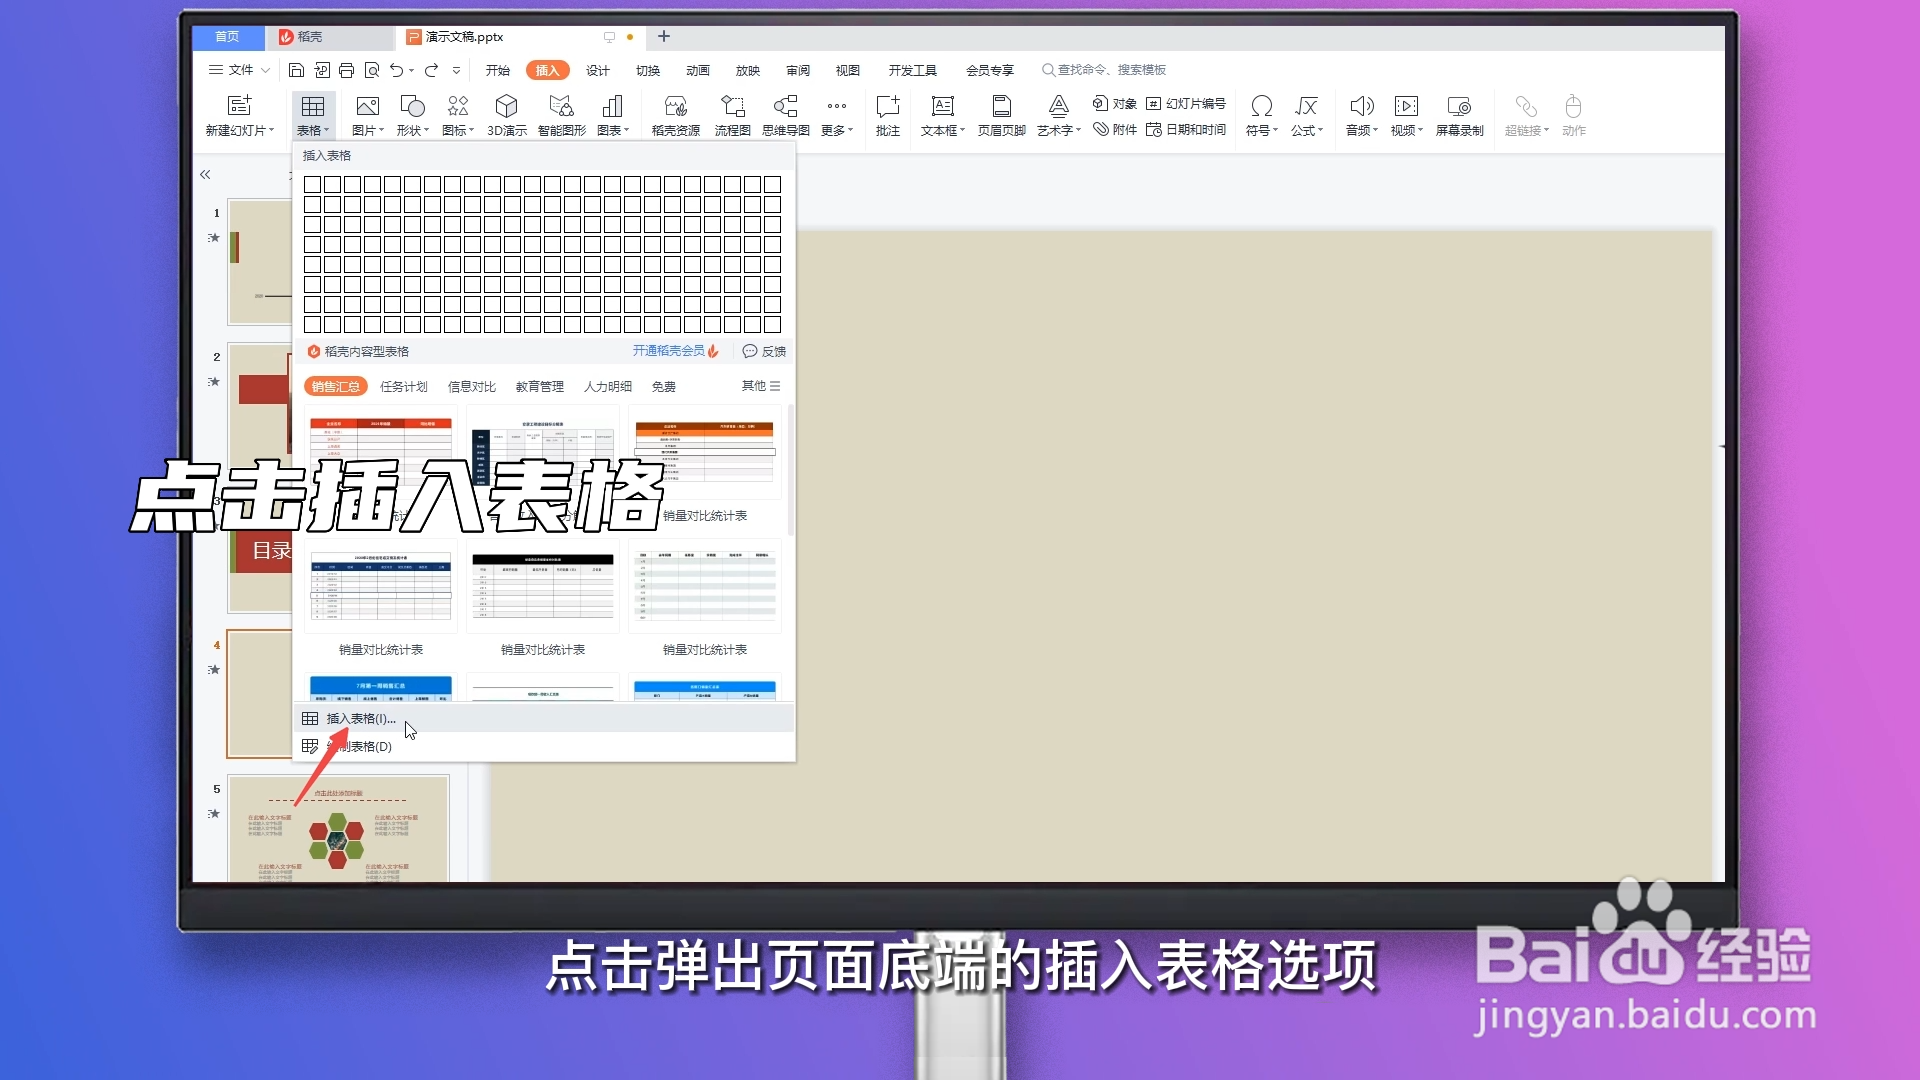
Task: Click the 开通稻壳会员 link
Action: [676, 351]
